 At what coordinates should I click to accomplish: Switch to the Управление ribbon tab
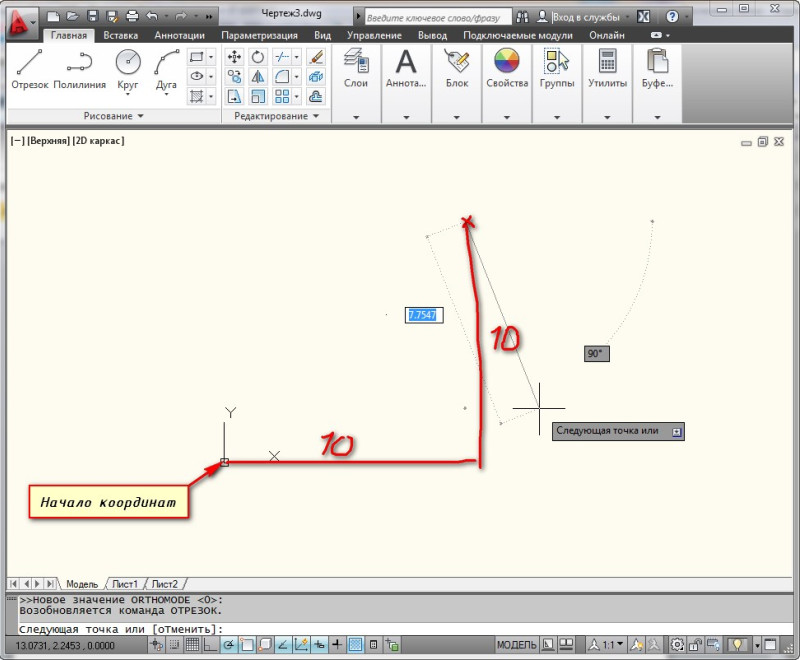click(374, 36)
